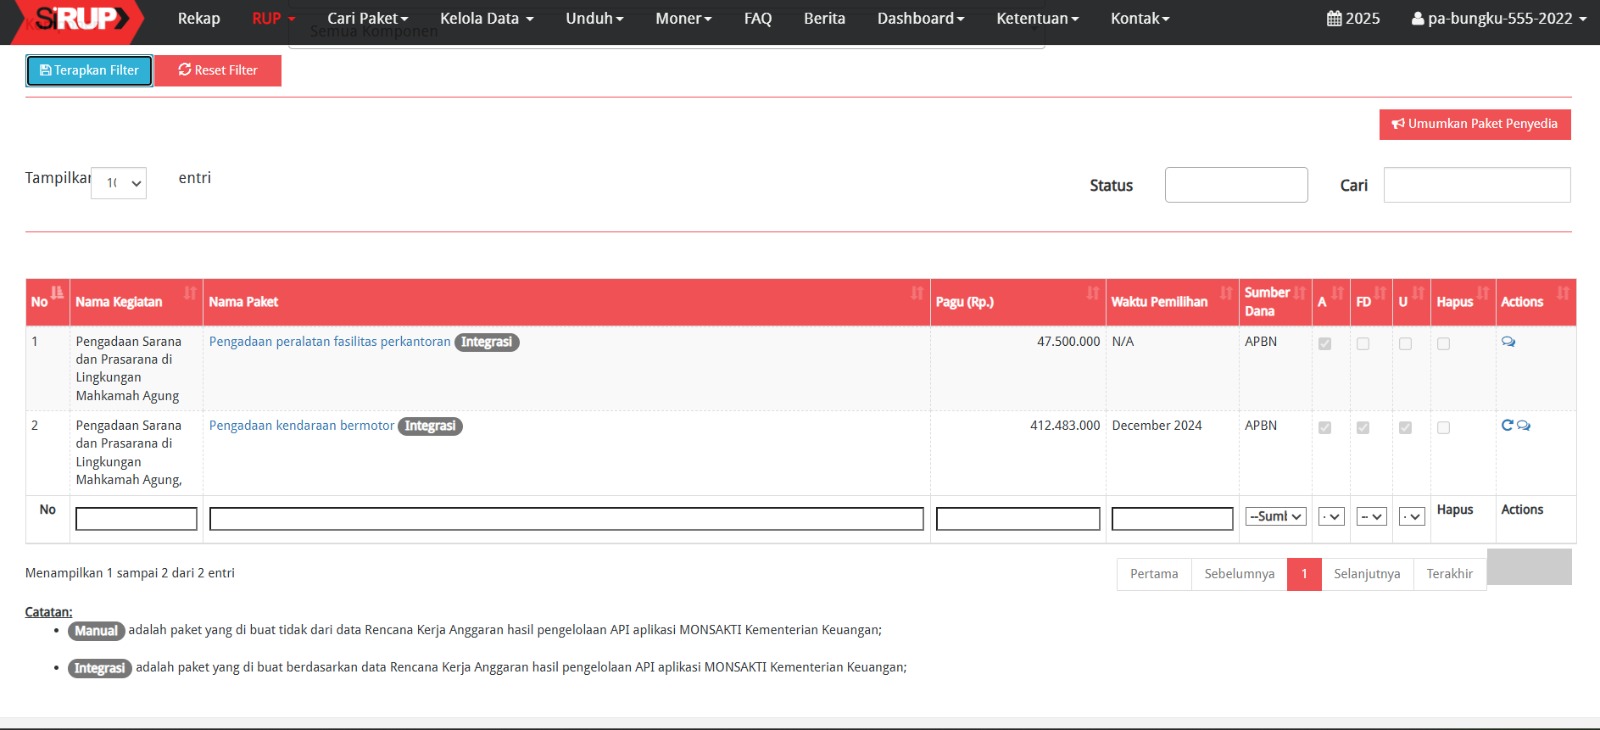1600x730 pixels.
Task: Open the Tampilkan entries count dropdown
Action: pyautogui.click(x=119, y=183)
